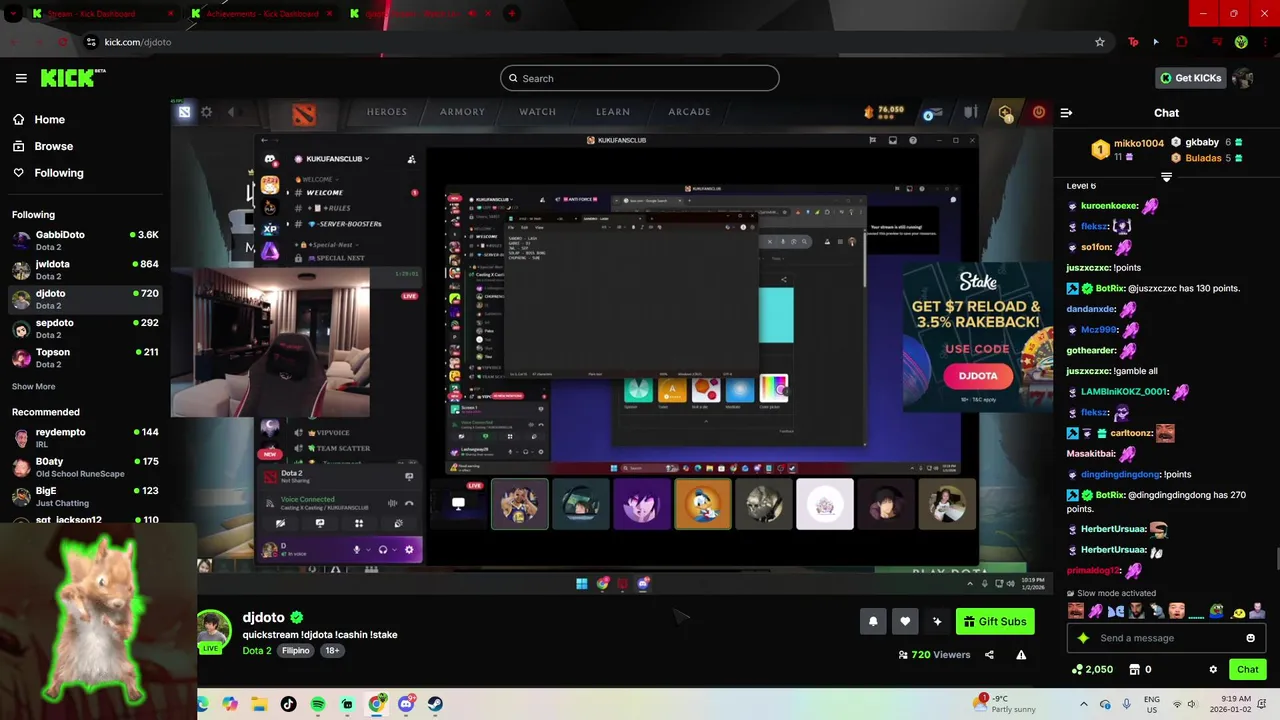Image resolution: width=1280 pixels, height=720 pixels.
Task: Open Discord user settings gear
Action: 408,549
